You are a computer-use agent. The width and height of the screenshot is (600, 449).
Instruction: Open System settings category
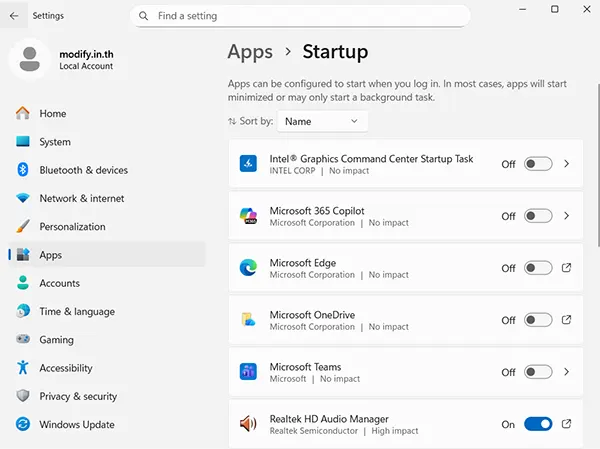coord(107,142)
